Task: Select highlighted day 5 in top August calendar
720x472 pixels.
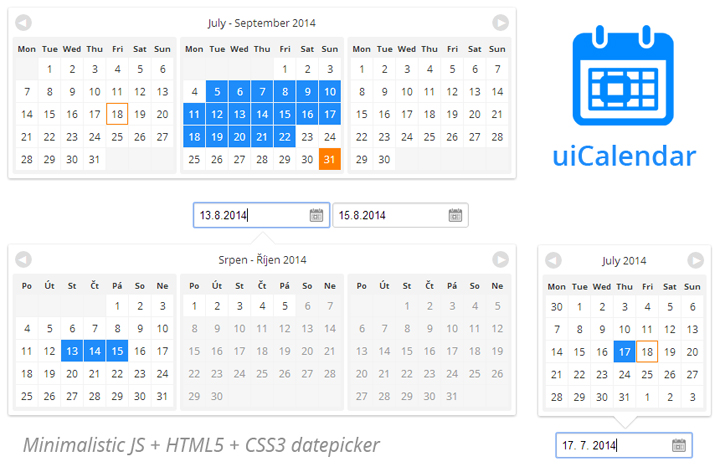Action: coord(217,91)
